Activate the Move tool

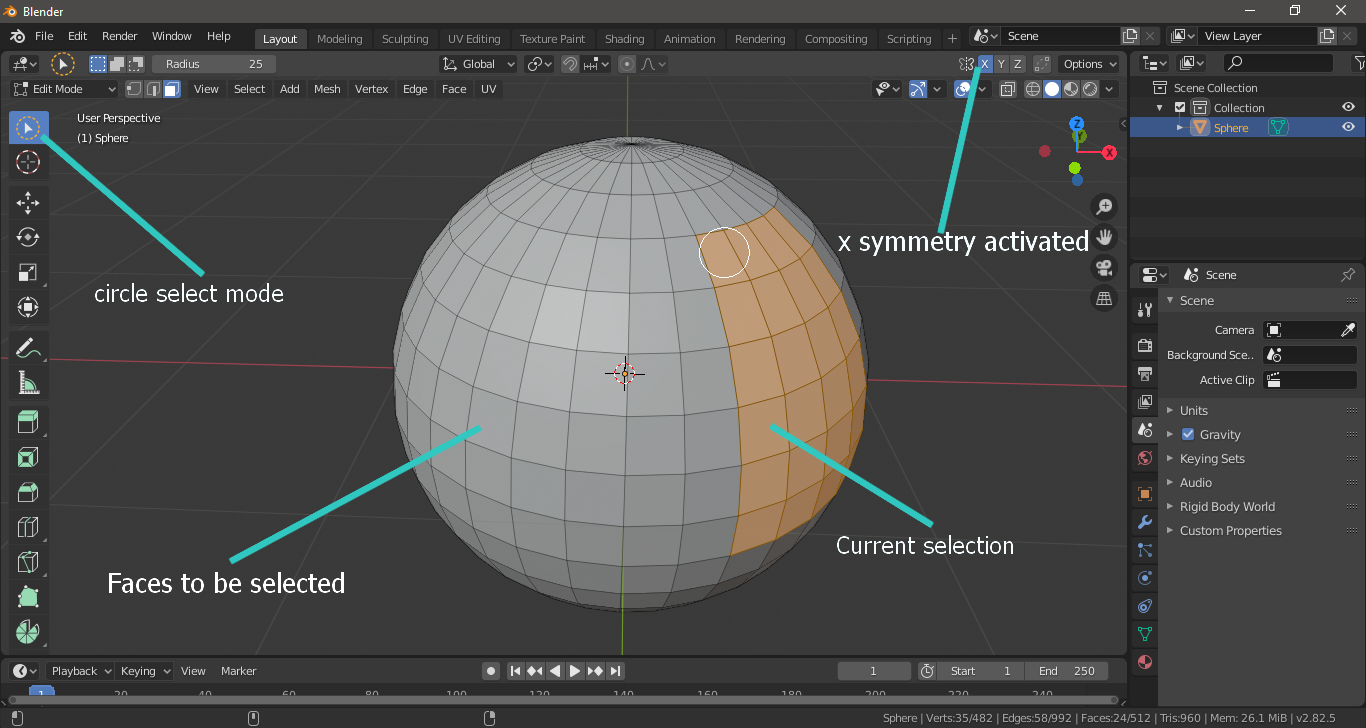point(28,203)
